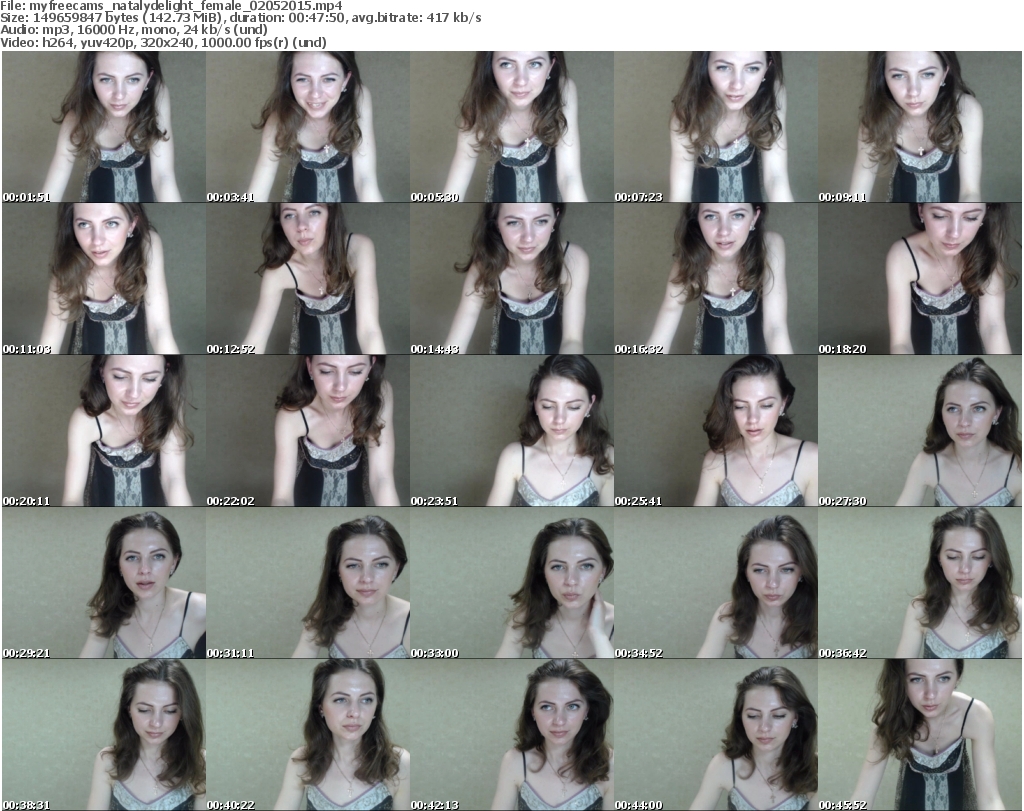Select the thumbnail timestamped 00:20:11
The height and width of the screenshot is (811, 1024).
pyautogui.click(x=104, y=431)
